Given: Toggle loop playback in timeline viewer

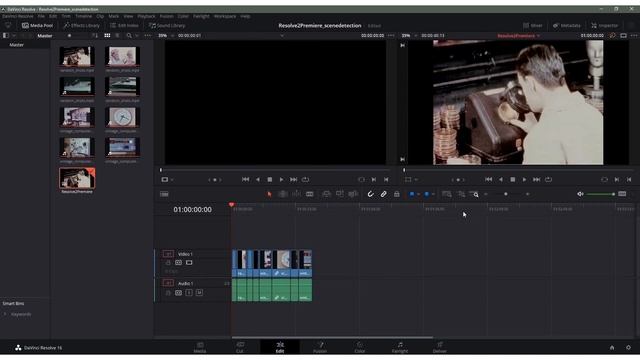Looking at the screenshot, I should pyautogui.click(x=549, y=180).
